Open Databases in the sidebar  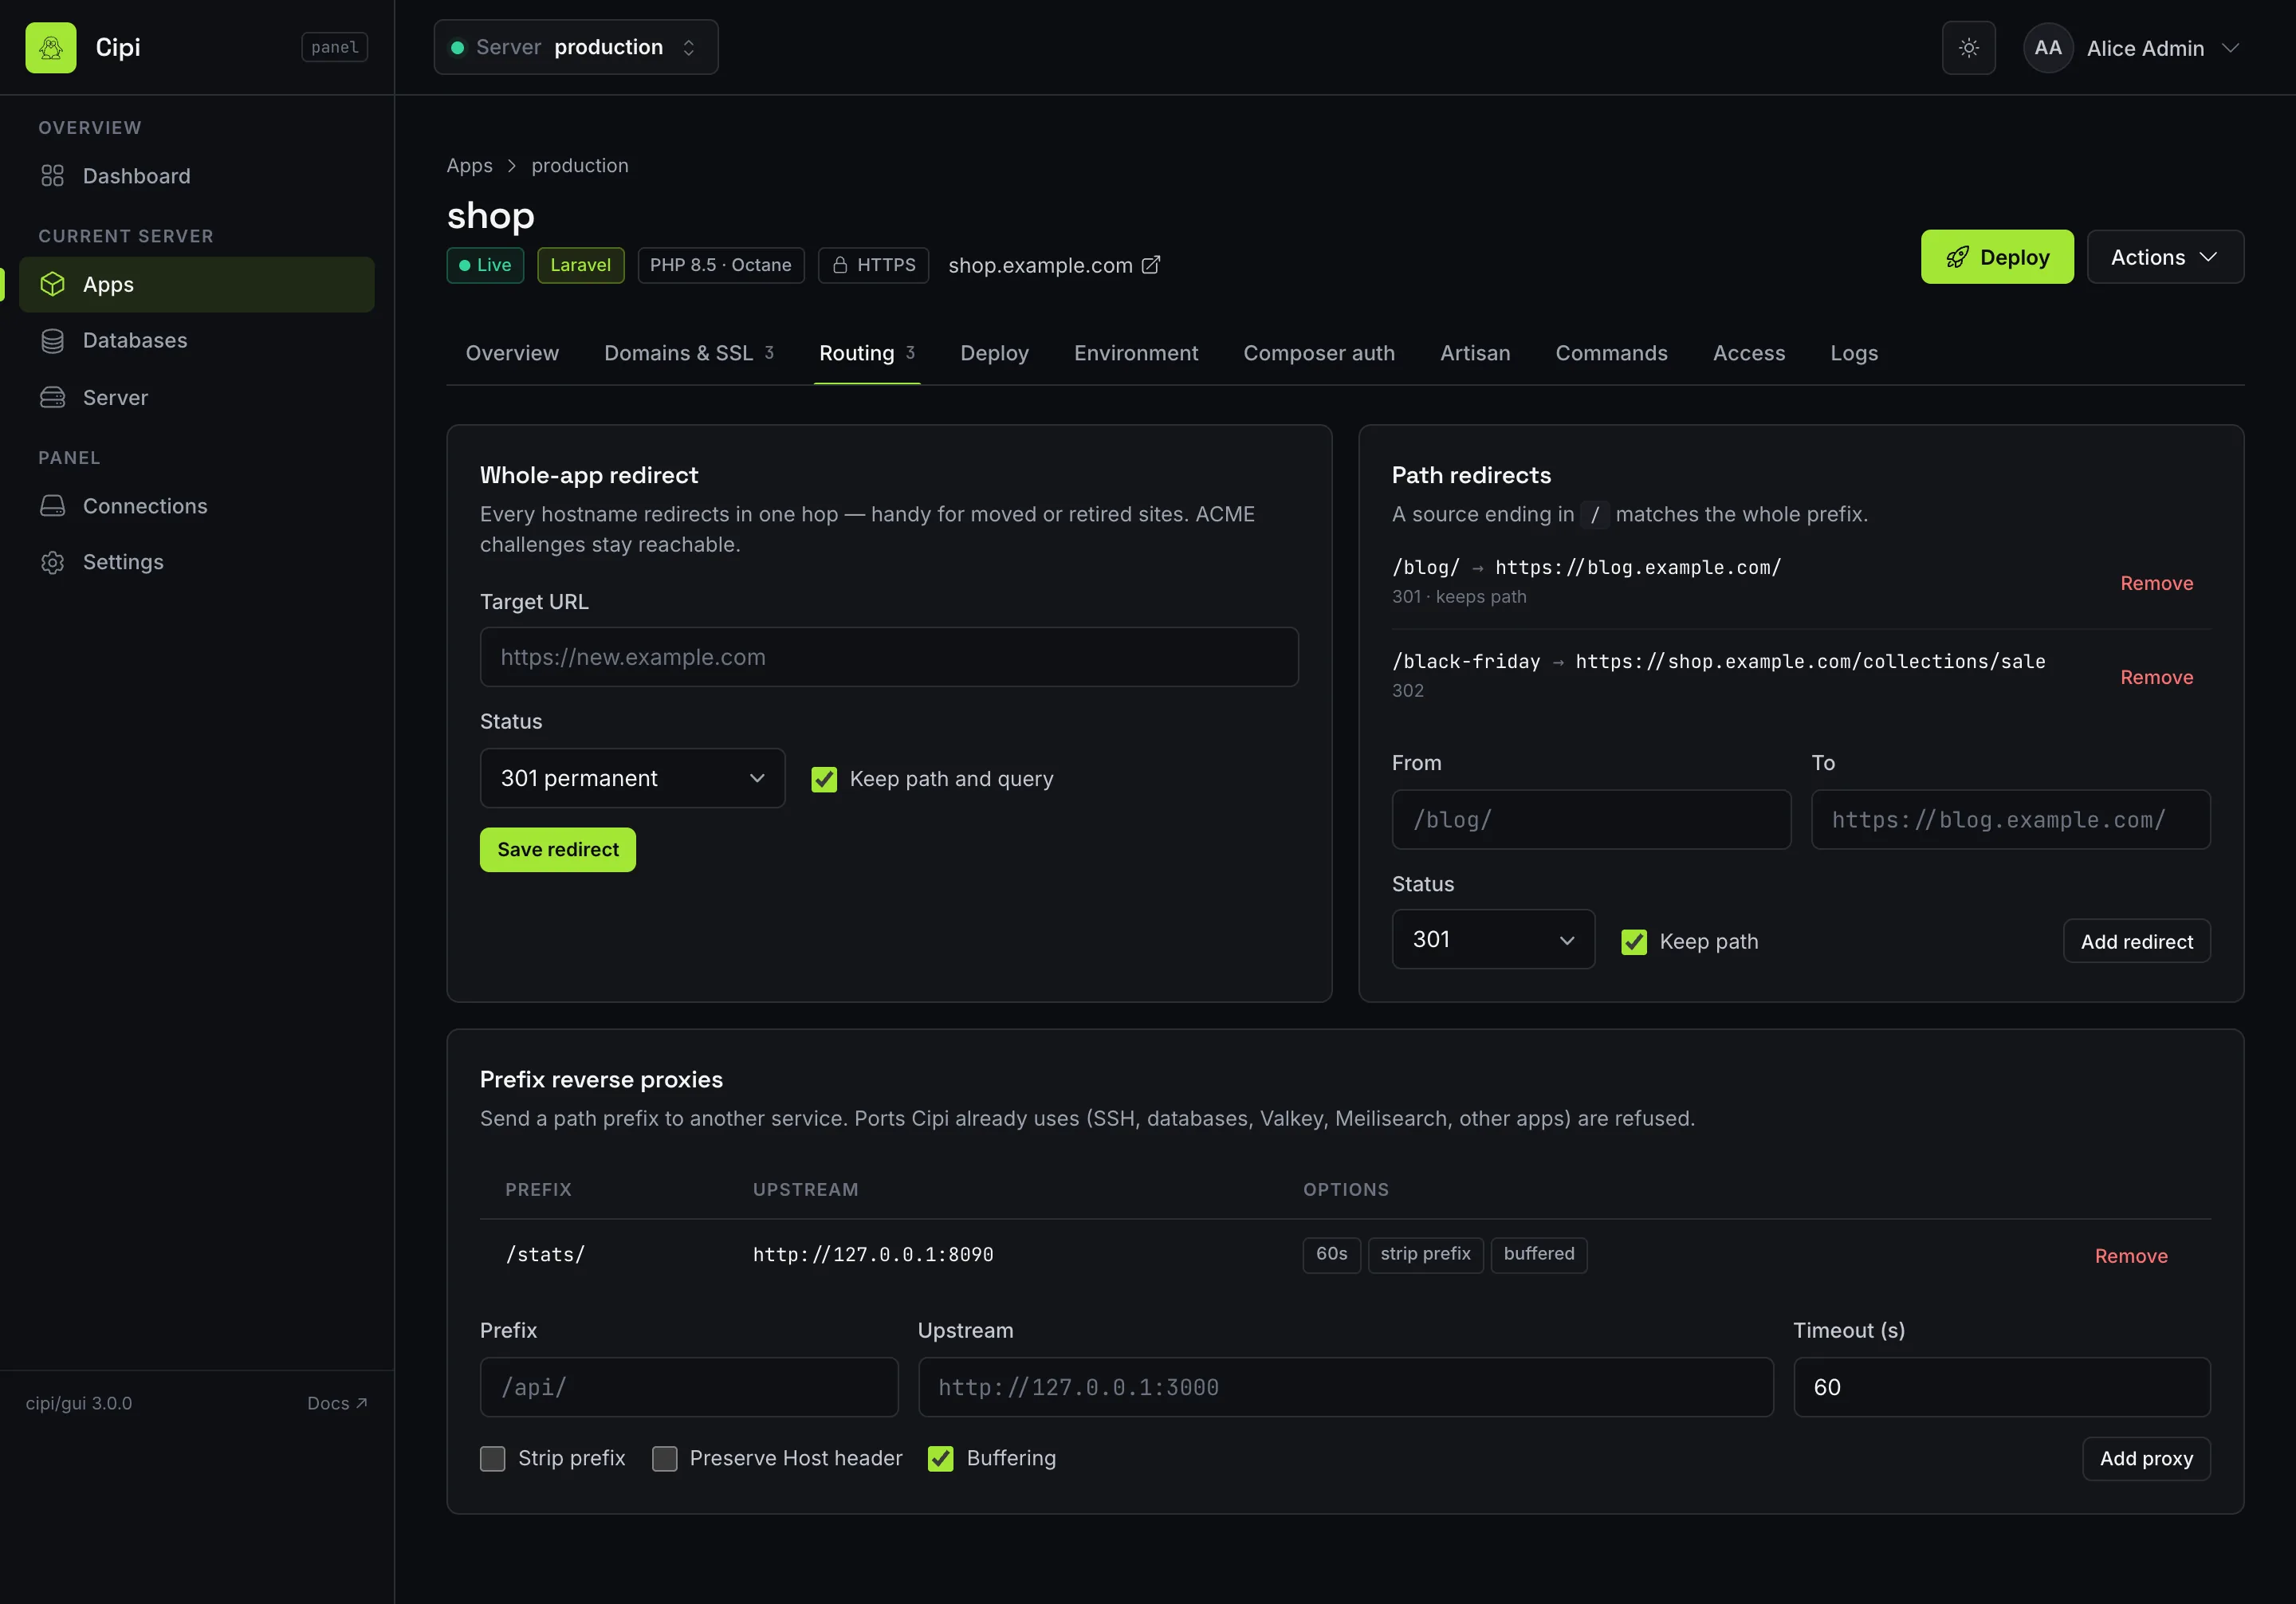tap(197, 341)
